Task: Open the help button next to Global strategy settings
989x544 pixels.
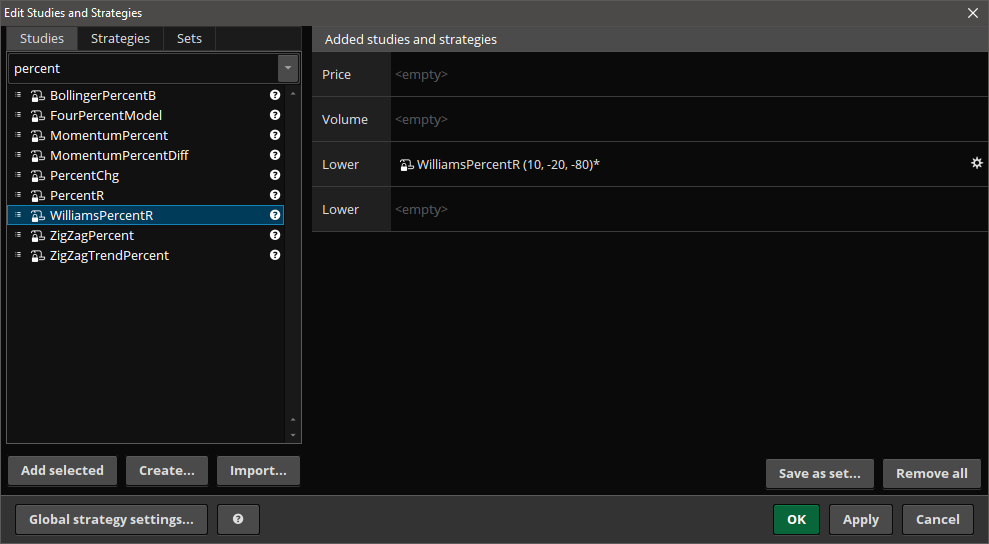Action: [x=238, y=519]
